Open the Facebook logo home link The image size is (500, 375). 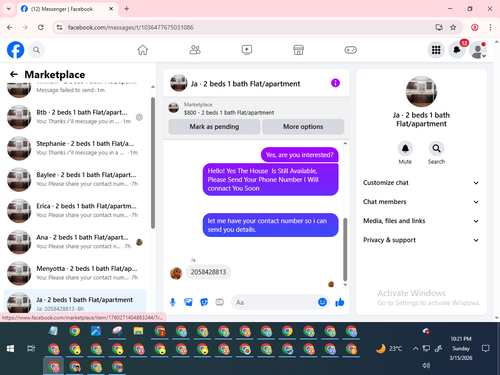point(16,50)
